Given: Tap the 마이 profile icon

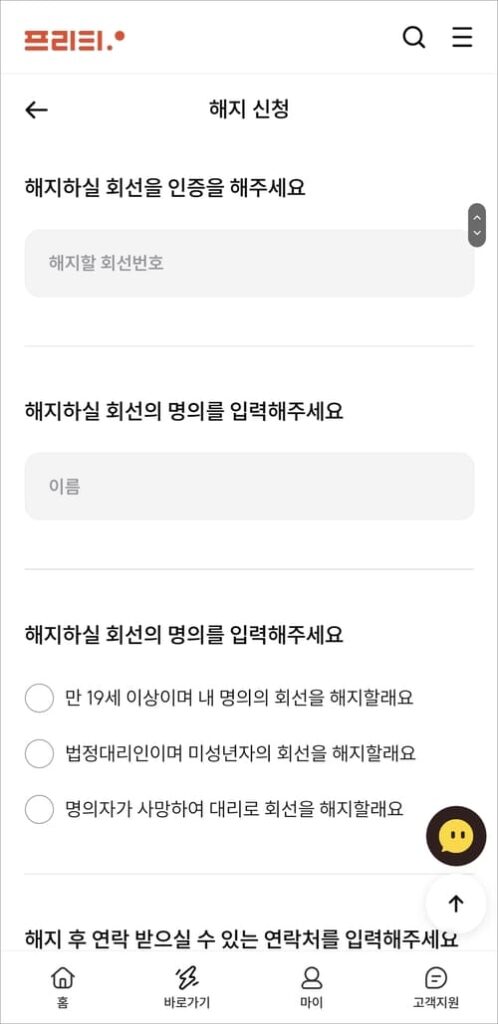Looking at the screenshot, I should point(311,977).
